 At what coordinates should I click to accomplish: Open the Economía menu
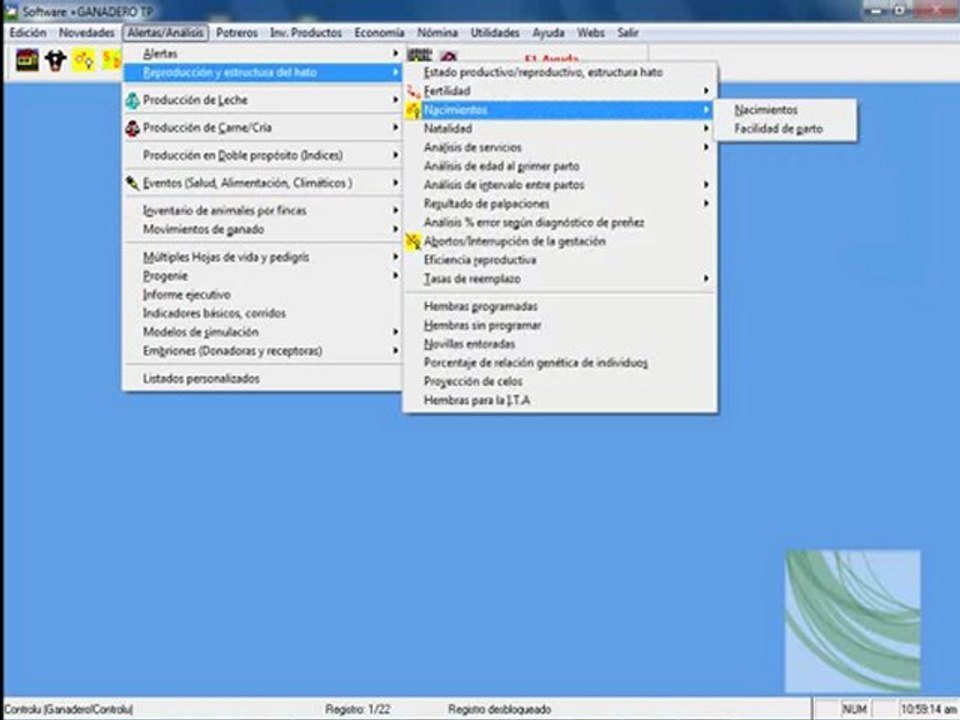click(379, 32)
